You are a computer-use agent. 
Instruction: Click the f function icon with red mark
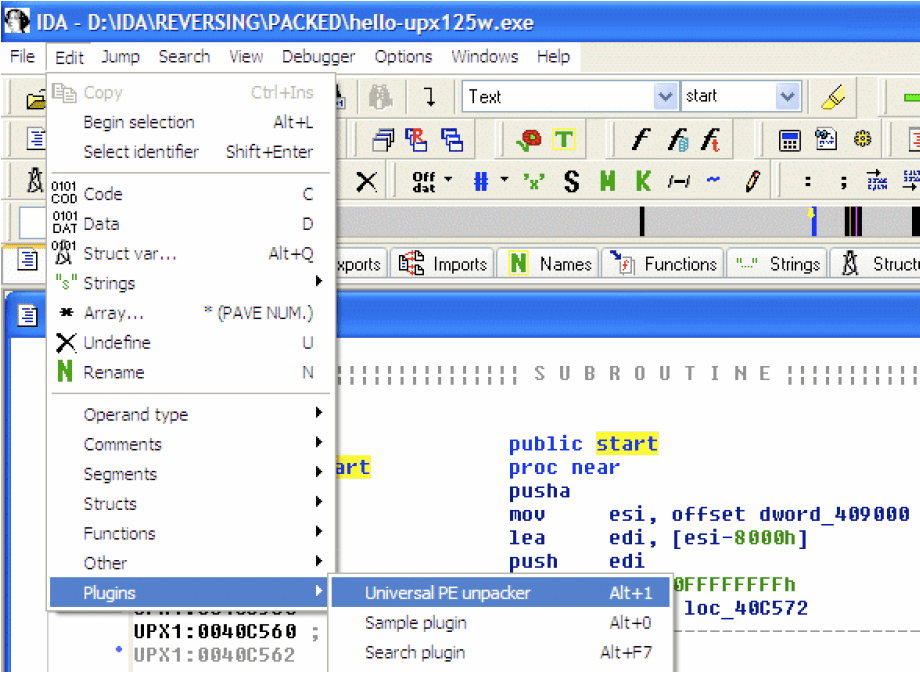(711, 140)
